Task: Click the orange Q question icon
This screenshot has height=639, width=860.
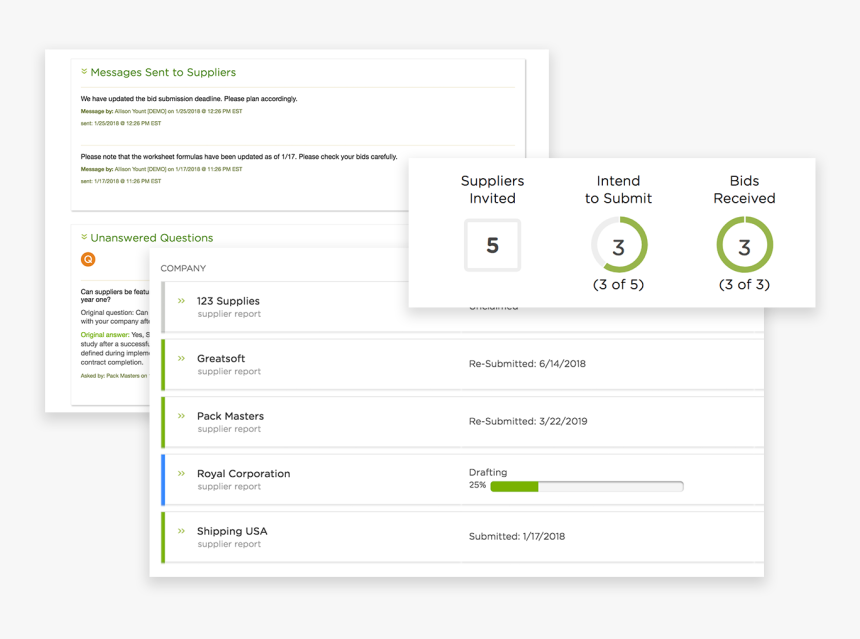Action: pos(88,259)
